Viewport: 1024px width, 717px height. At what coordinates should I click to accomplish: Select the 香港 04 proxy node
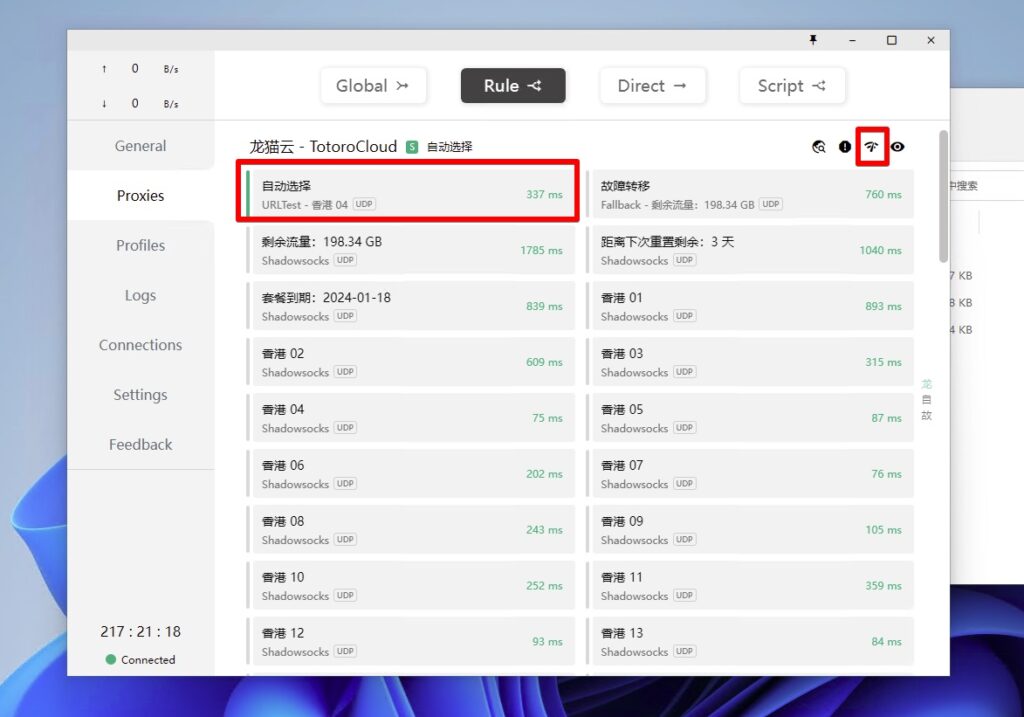[x=410, y=418]
